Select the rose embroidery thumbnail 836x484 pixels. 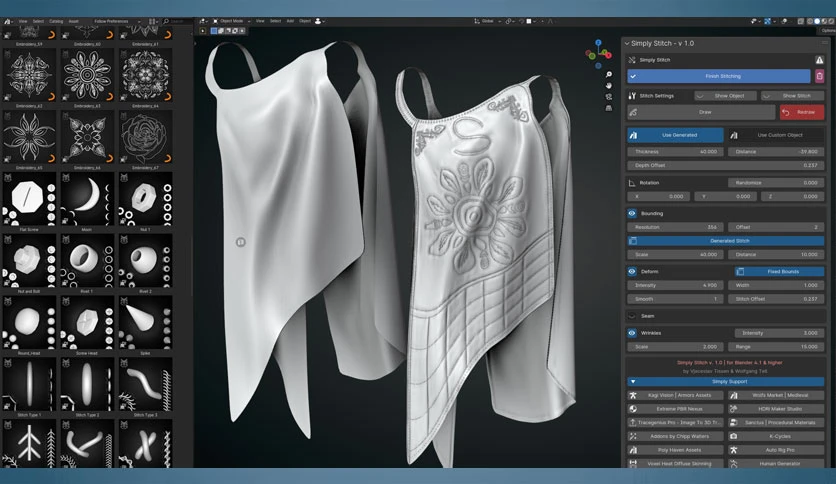[146, 137]
